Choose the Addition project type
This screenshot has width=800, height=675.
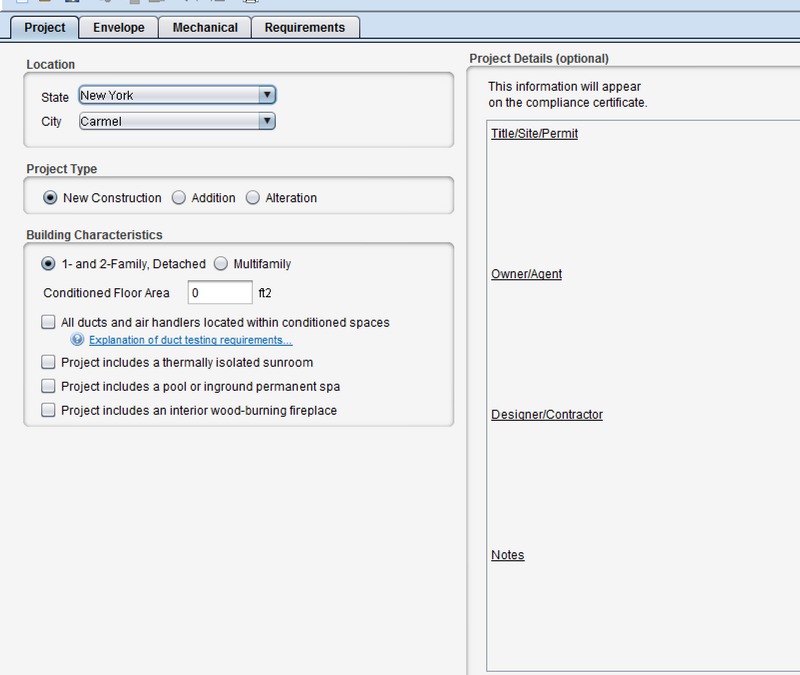point(179,198)
